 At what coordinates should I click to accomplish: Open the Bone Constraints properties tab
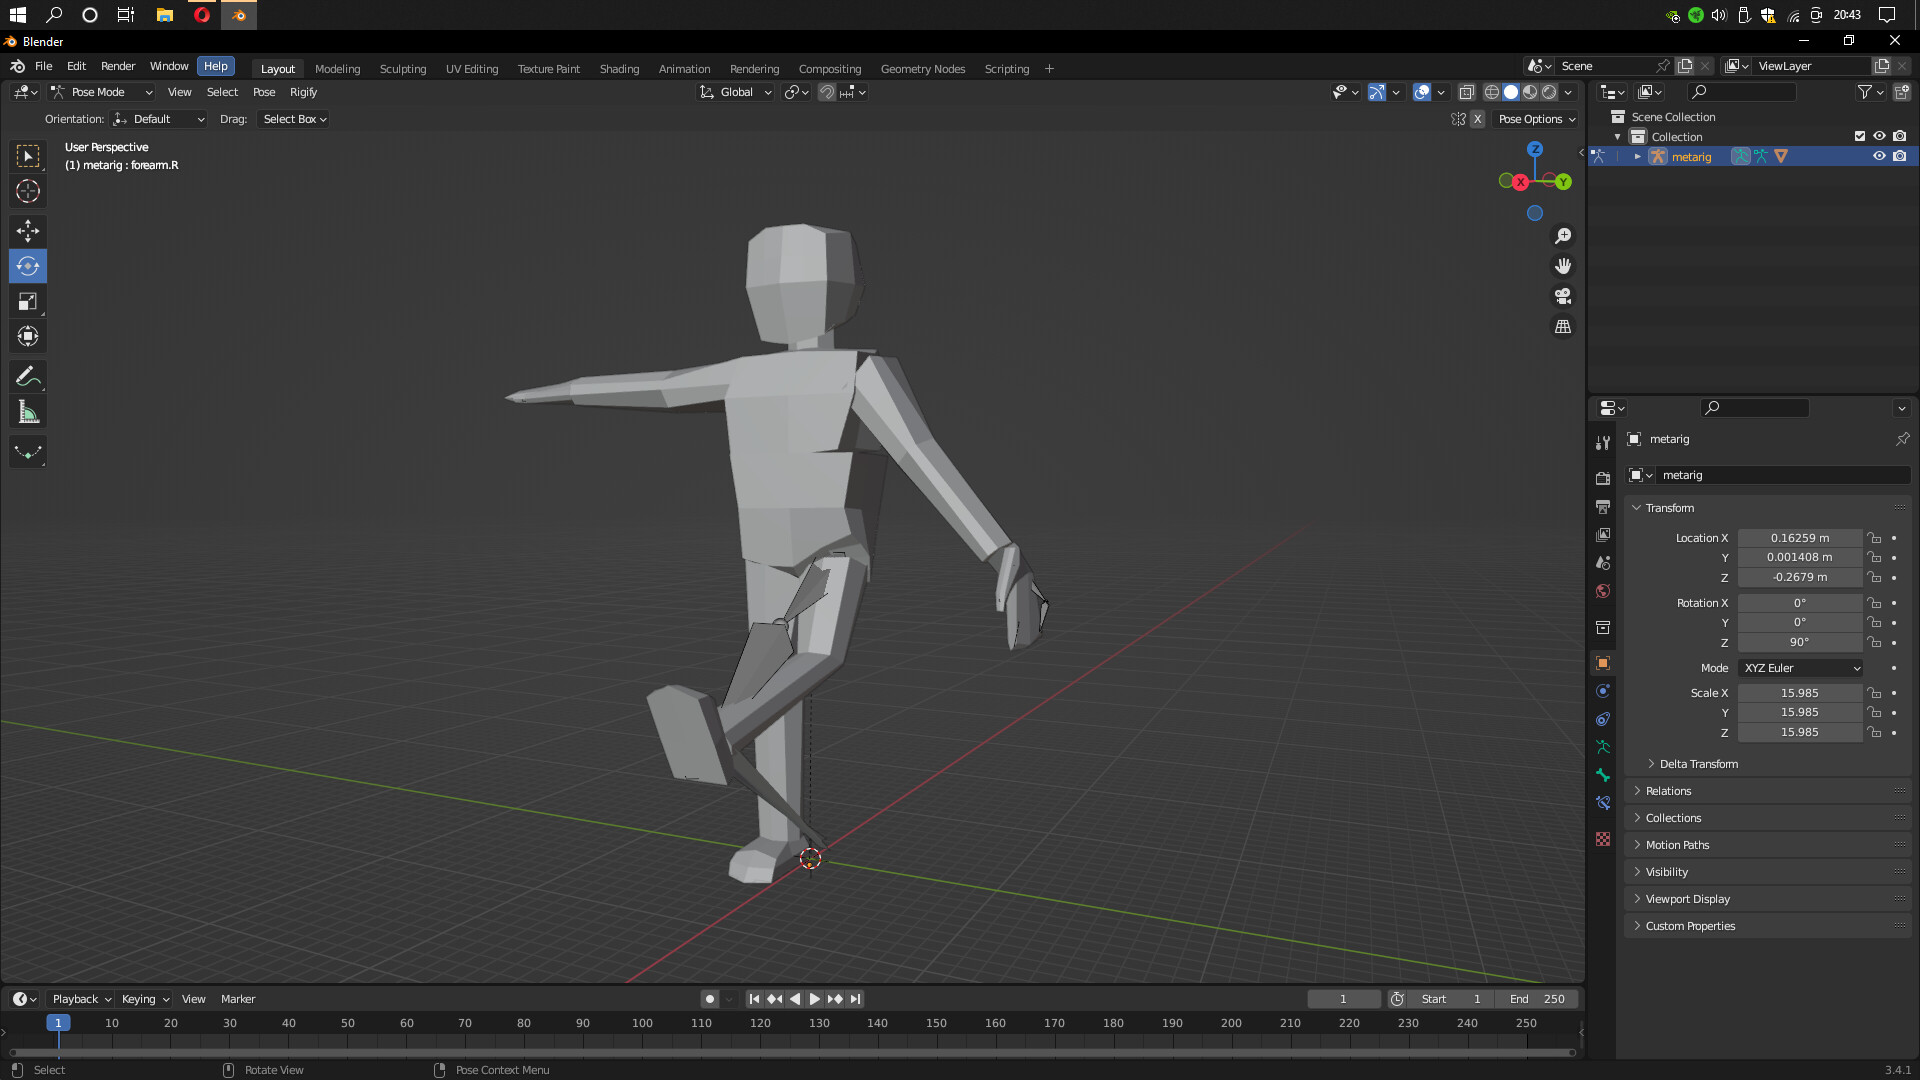tap(1603, 803)
